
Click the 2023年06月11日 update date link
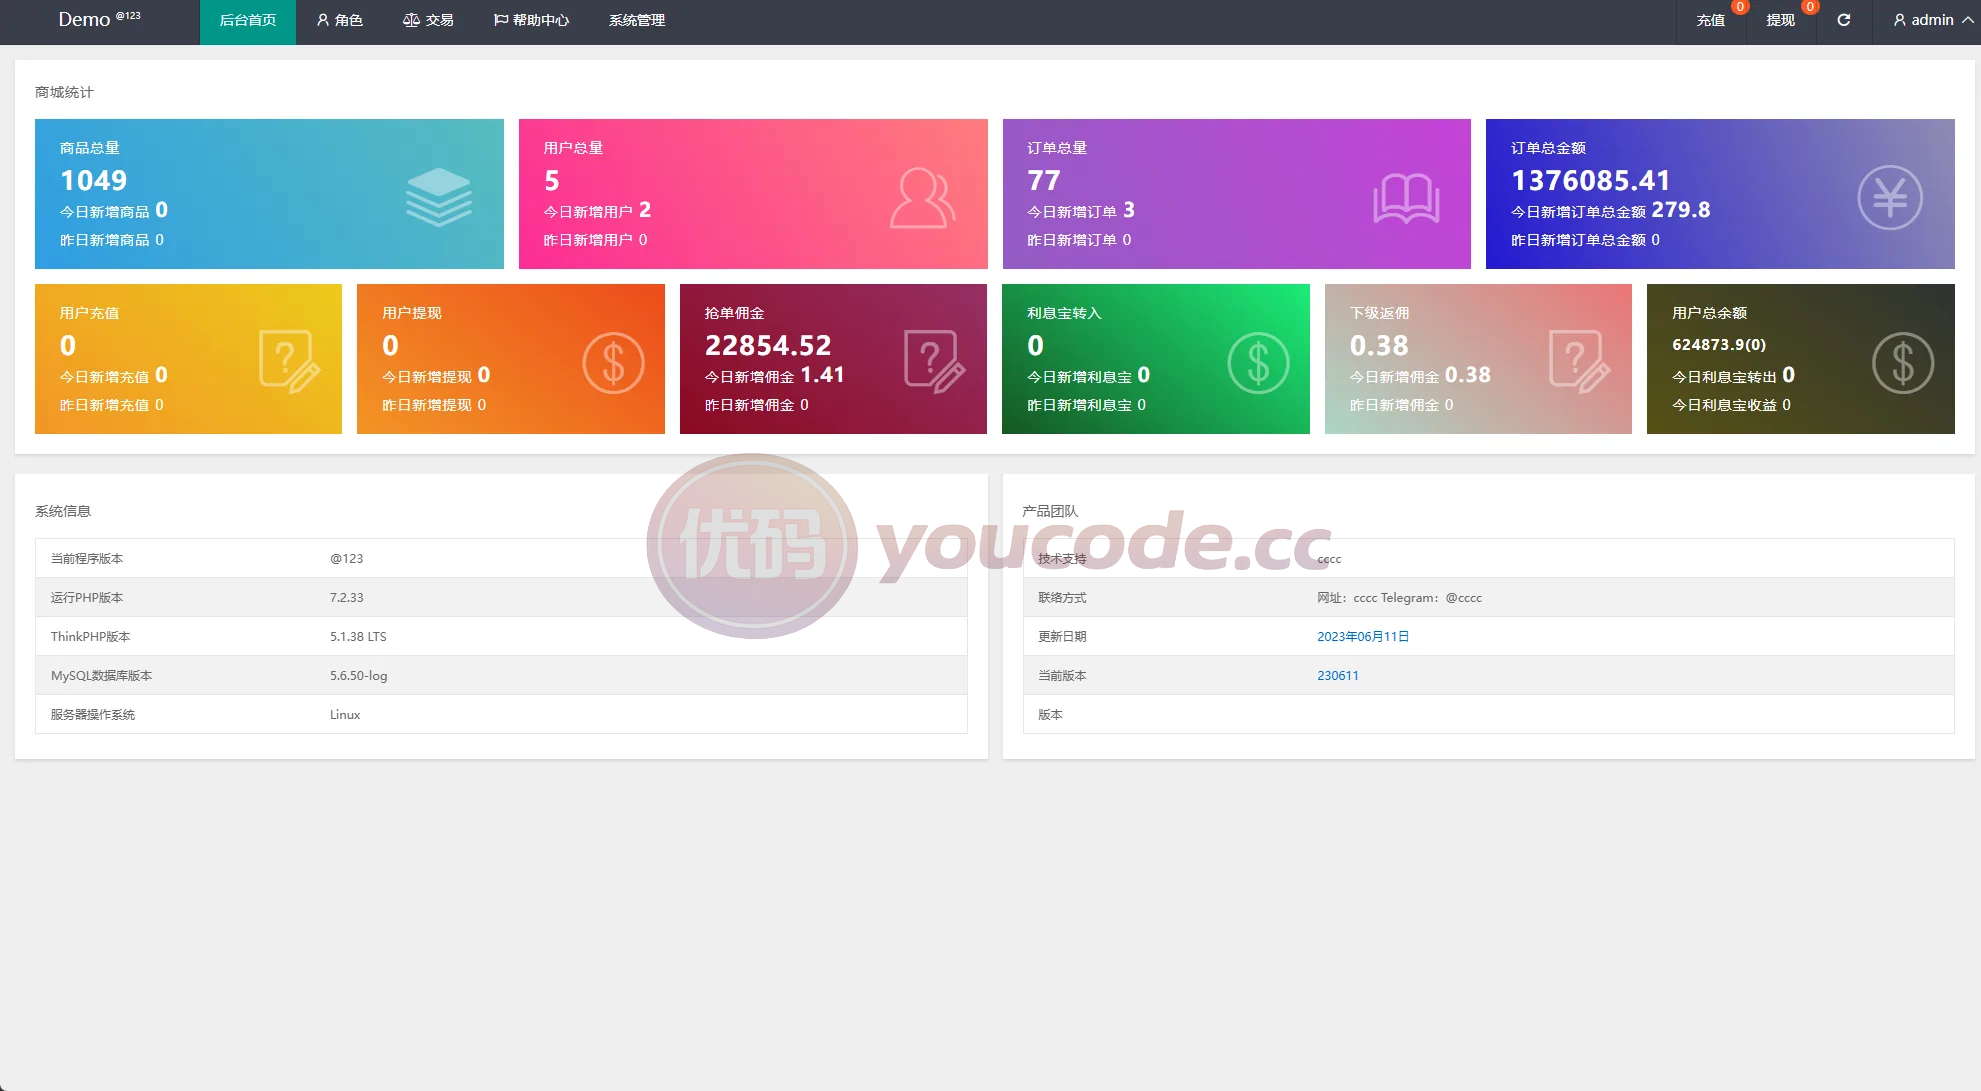point(1363,637)
